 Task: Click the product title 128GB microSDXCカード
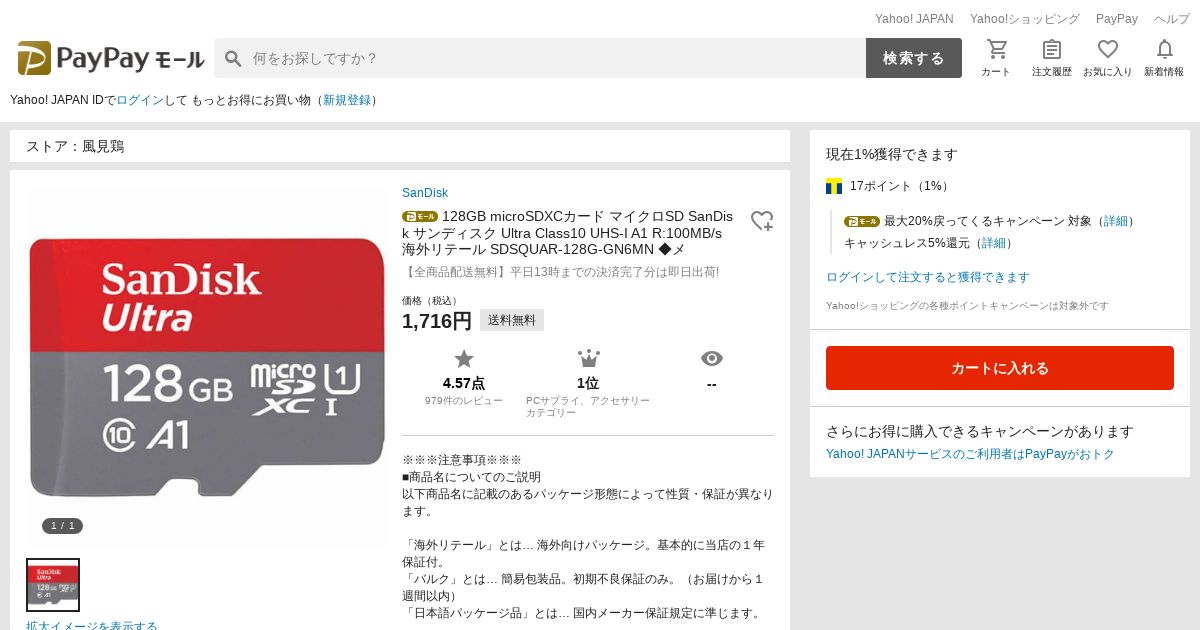[567, 233]
